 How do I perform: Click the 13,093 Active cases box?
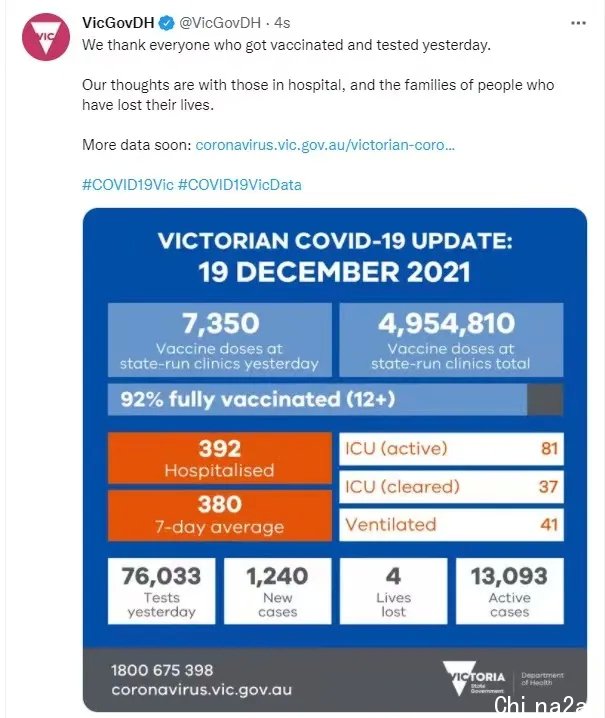[510, 591]
